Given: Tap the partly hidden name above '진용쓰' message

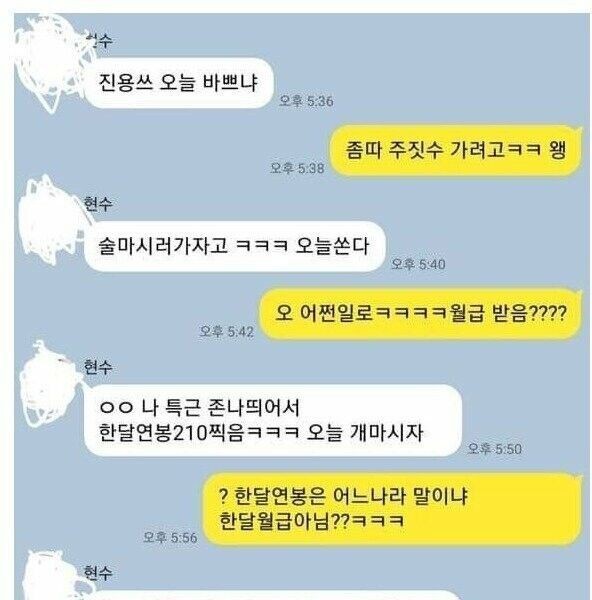Looking at the screenshot, I should (x=99, y=41).
